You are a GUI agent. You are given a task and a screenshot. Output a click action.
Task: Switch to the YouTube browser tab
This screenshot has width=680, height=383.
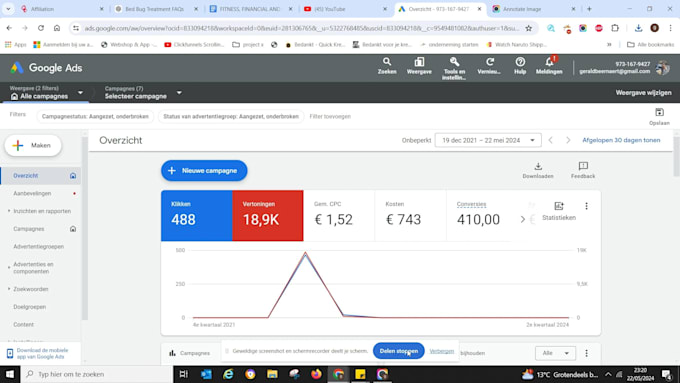pyautogui.click(x=345, y=9)
